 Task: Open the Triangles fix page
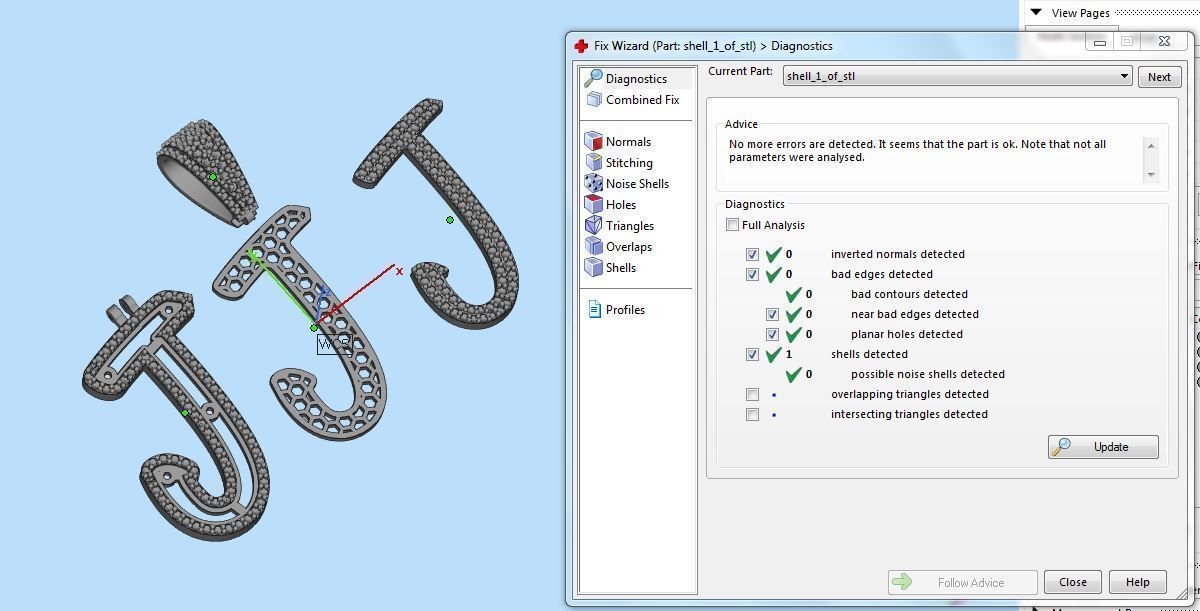pyautogui.click(x=619, y=226)
